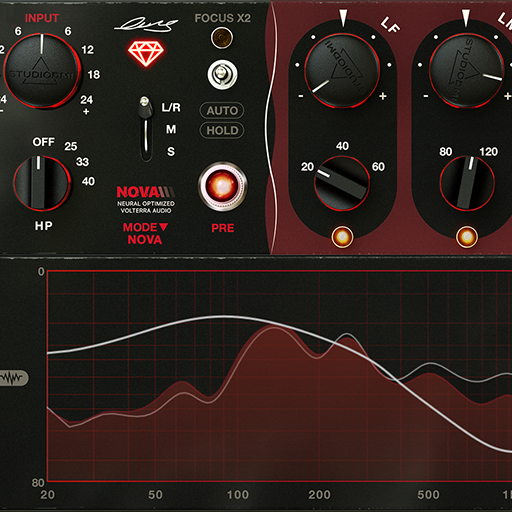512x512 pixels.
Task: Click the 100 Hz axis label
Action: click(x=238, y=495)
